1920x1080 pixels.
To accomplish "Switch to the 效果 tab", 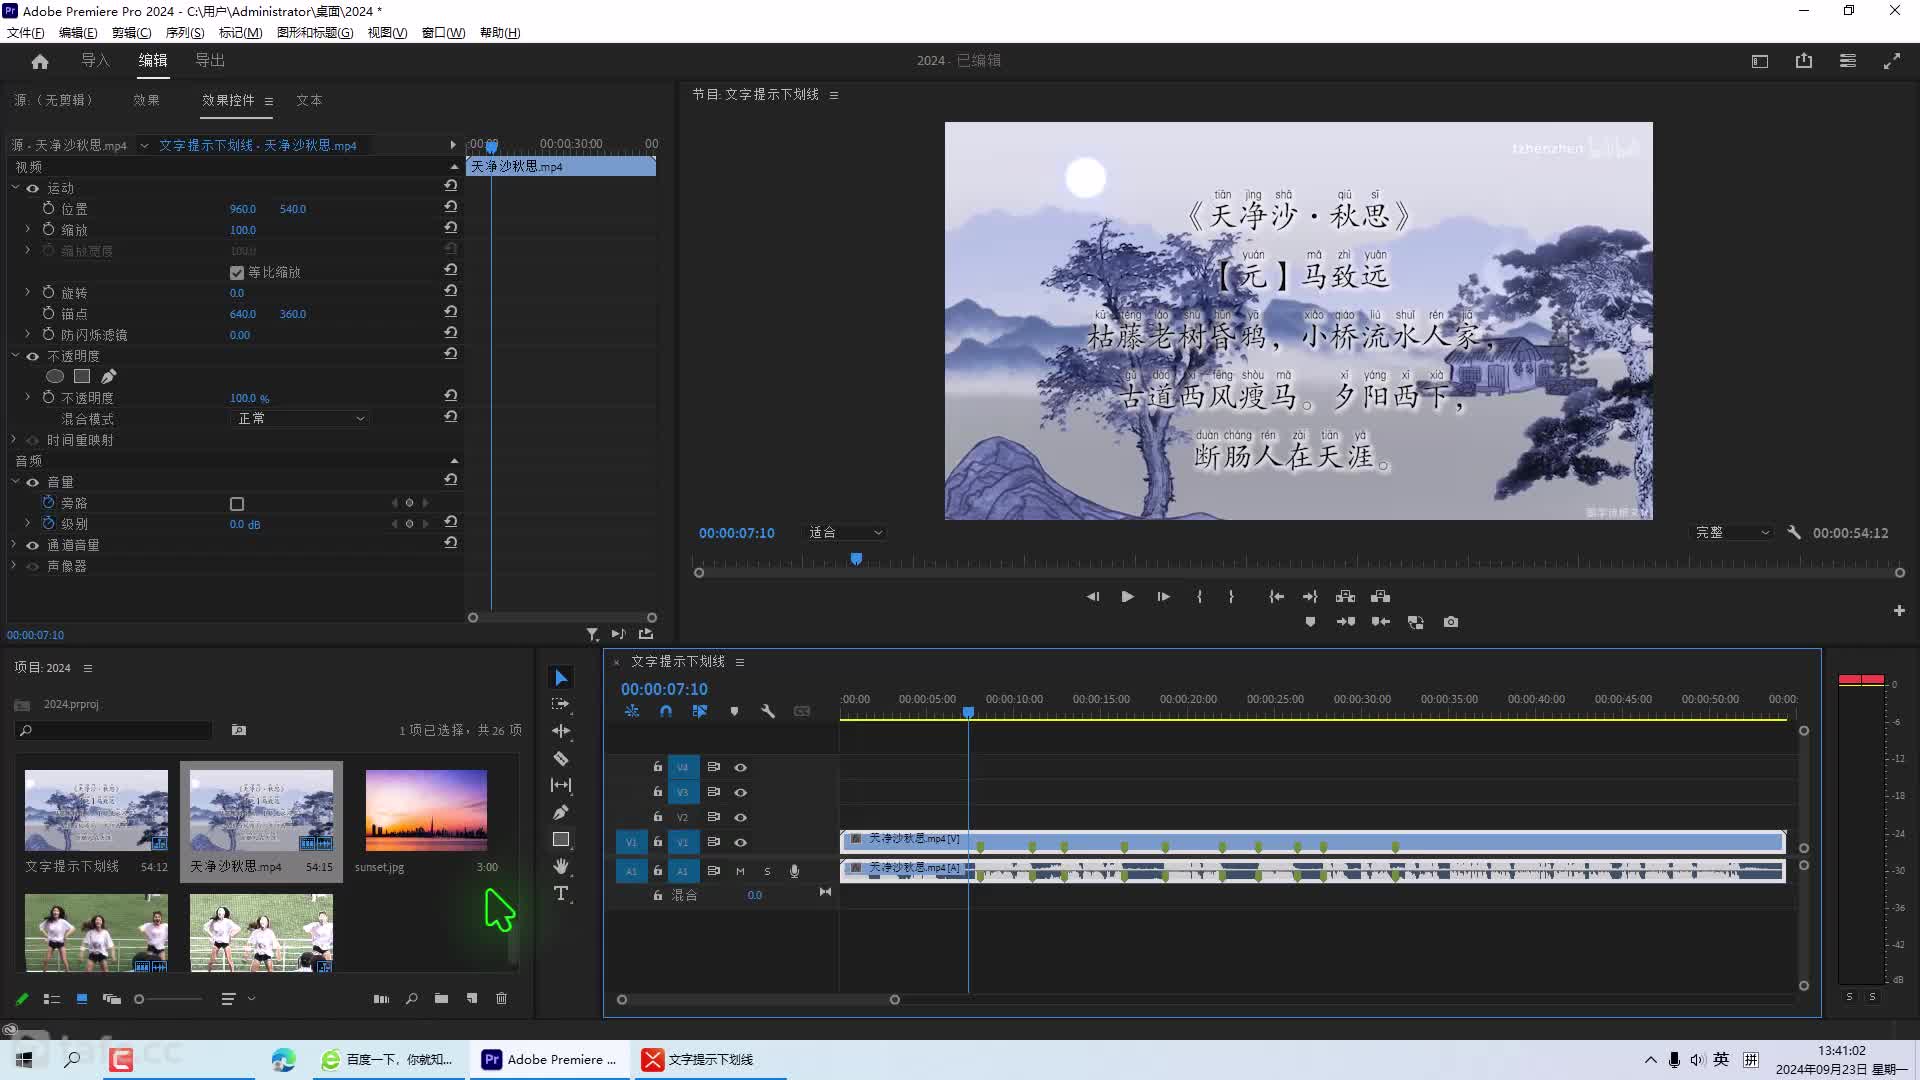I will (146, 100).
